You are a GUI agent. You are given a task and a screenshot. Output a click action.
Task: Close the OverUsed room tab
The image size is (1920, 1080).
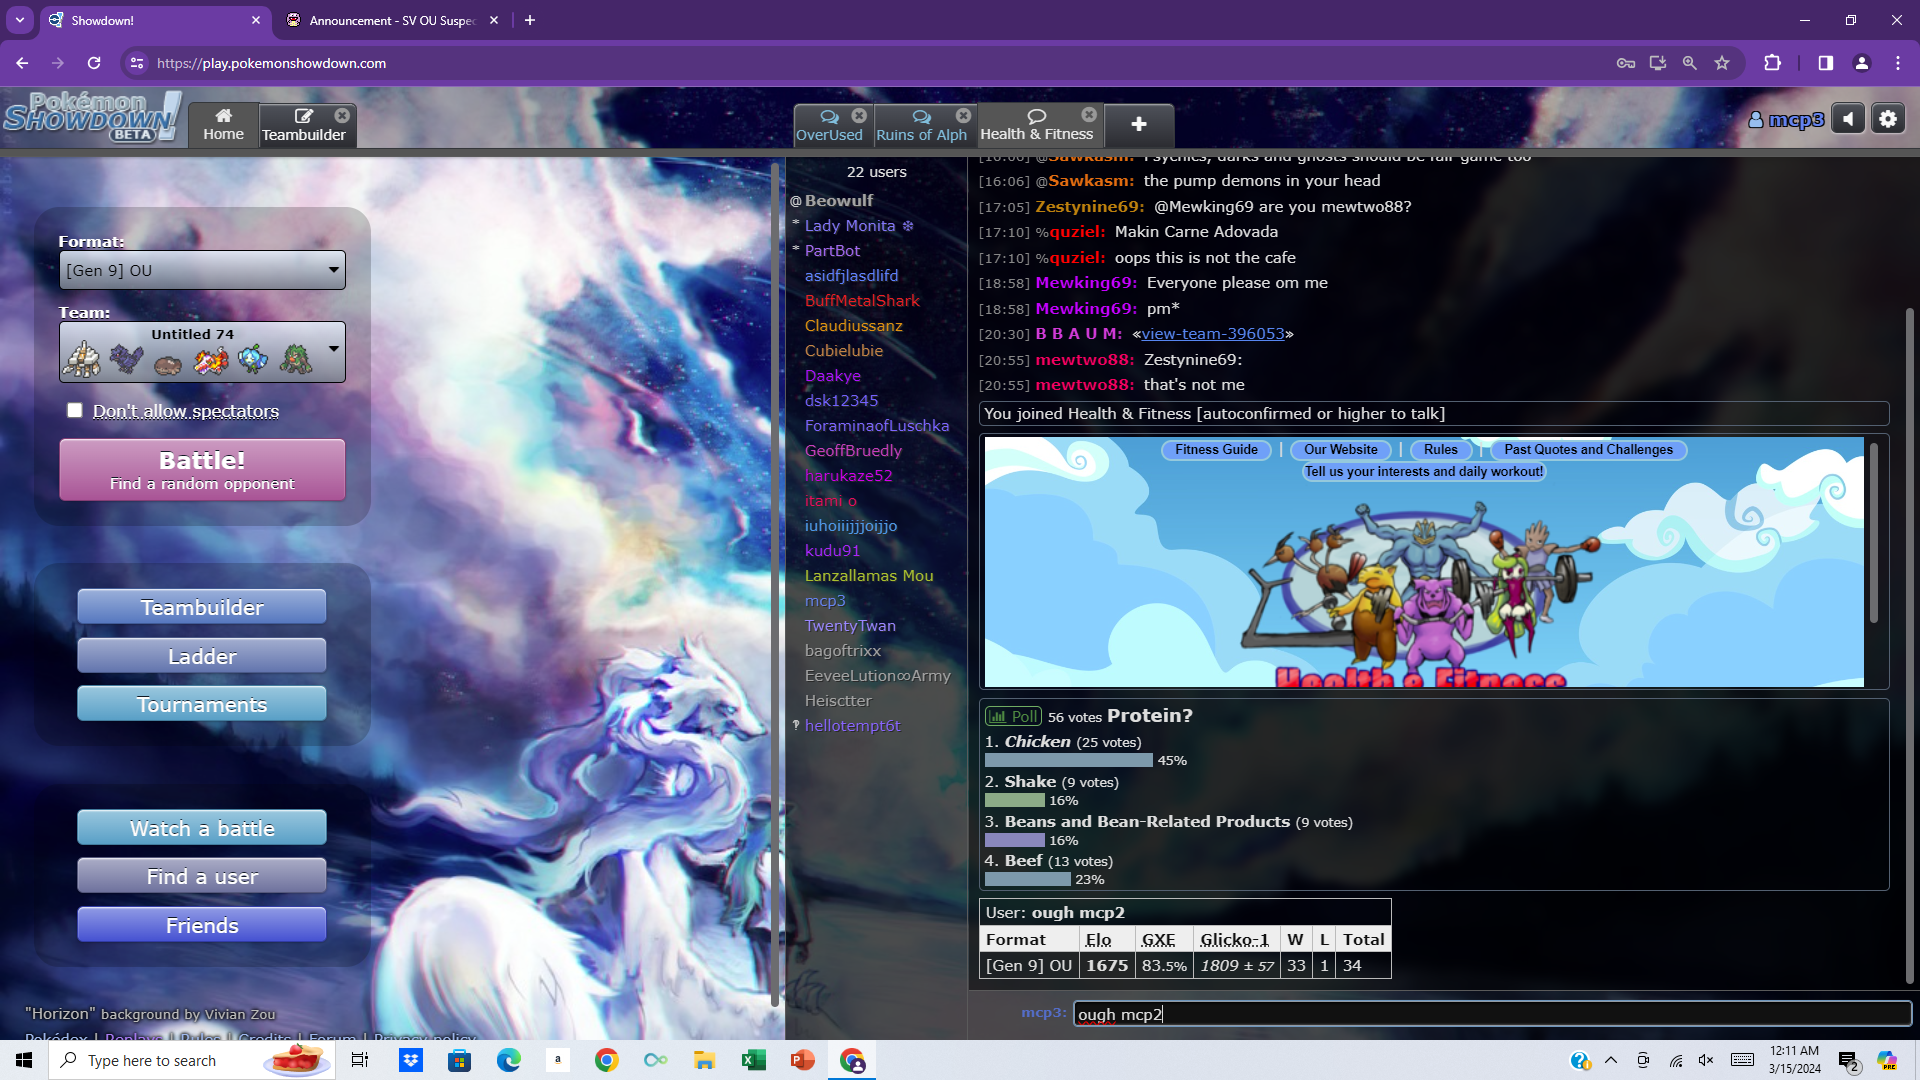pyautogui.click(x=859, y=115)
